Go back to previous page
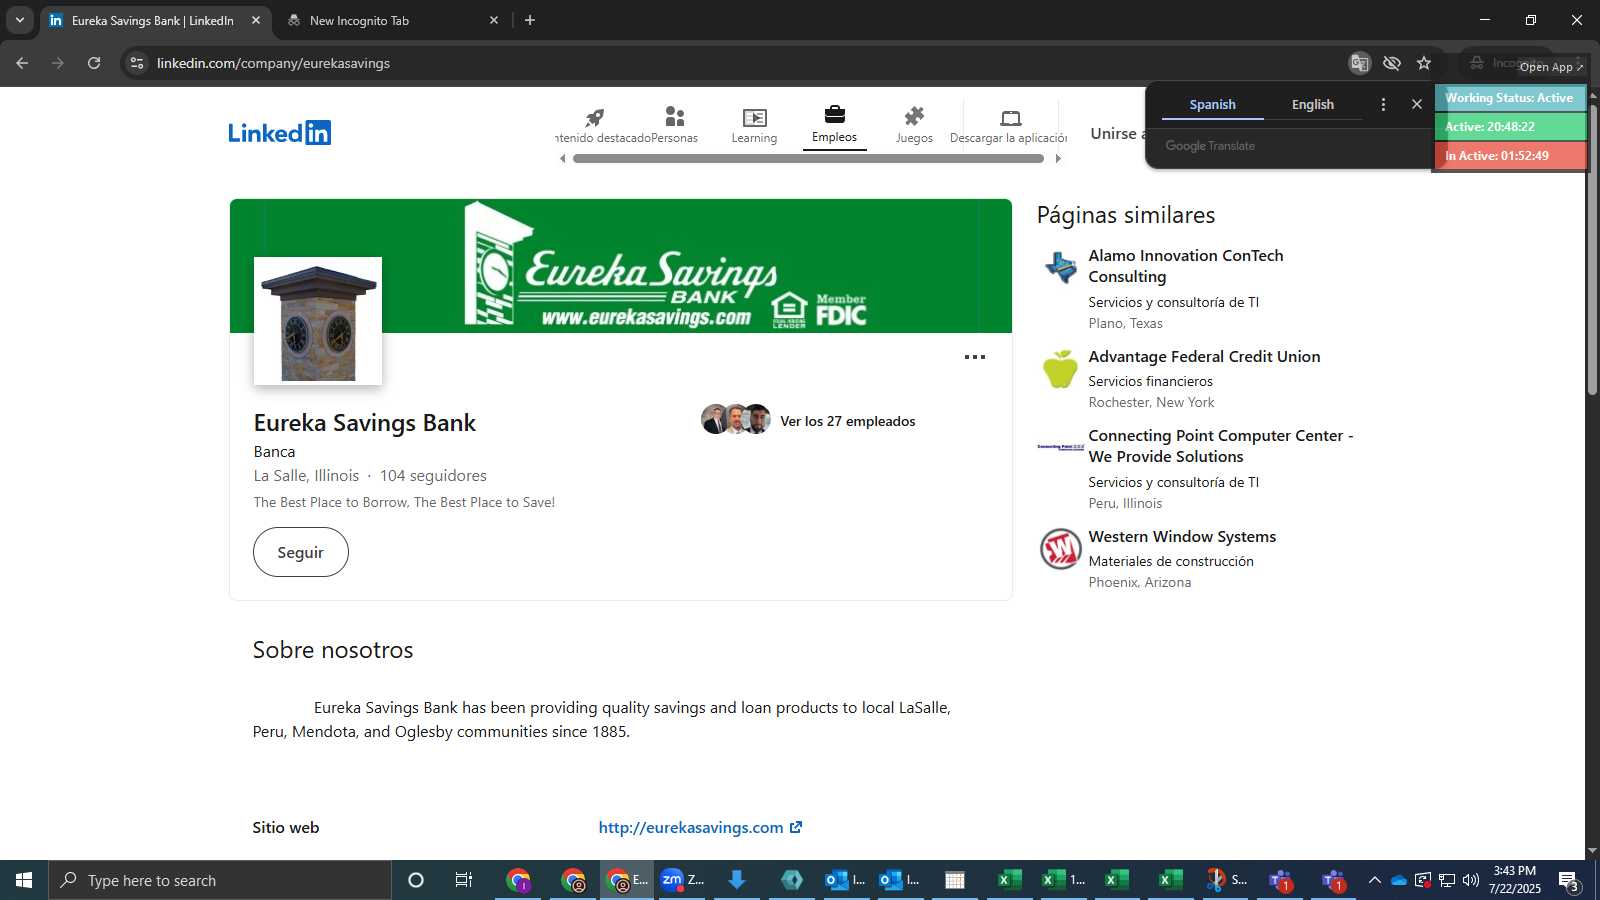Screen dimensions: 1600x900 click(22, 63)
